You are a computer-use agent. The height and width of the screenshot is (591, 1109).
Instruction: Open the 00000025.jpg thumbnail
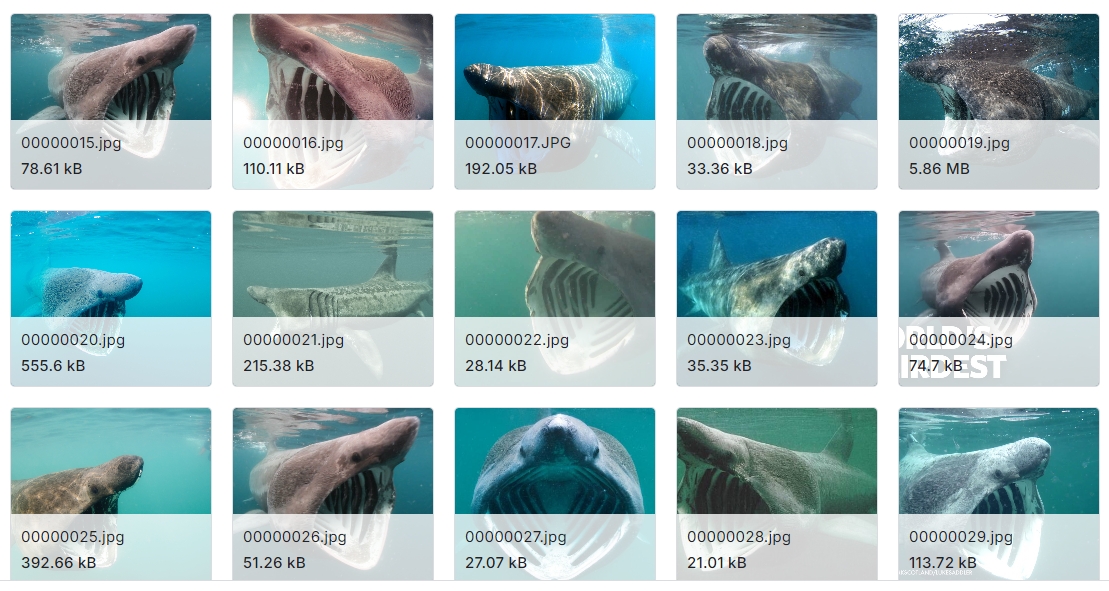point(111,494)
